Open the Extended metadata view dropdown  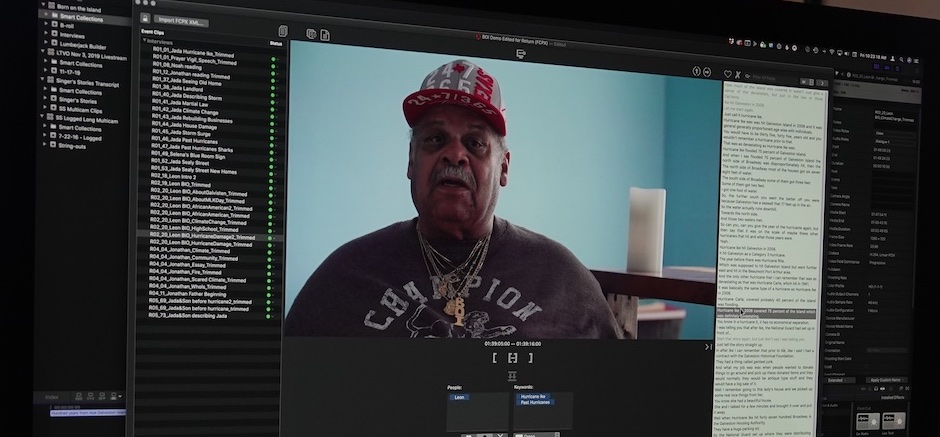coord(838,380)
